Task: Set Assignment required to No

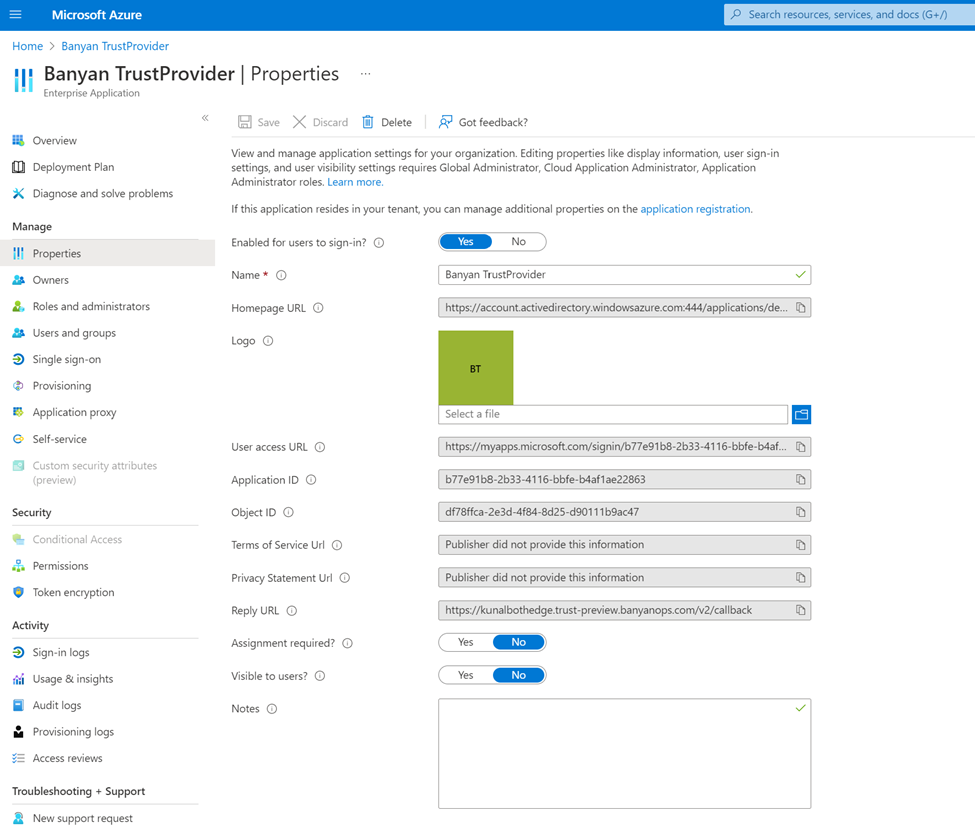Action: [519, 642]
